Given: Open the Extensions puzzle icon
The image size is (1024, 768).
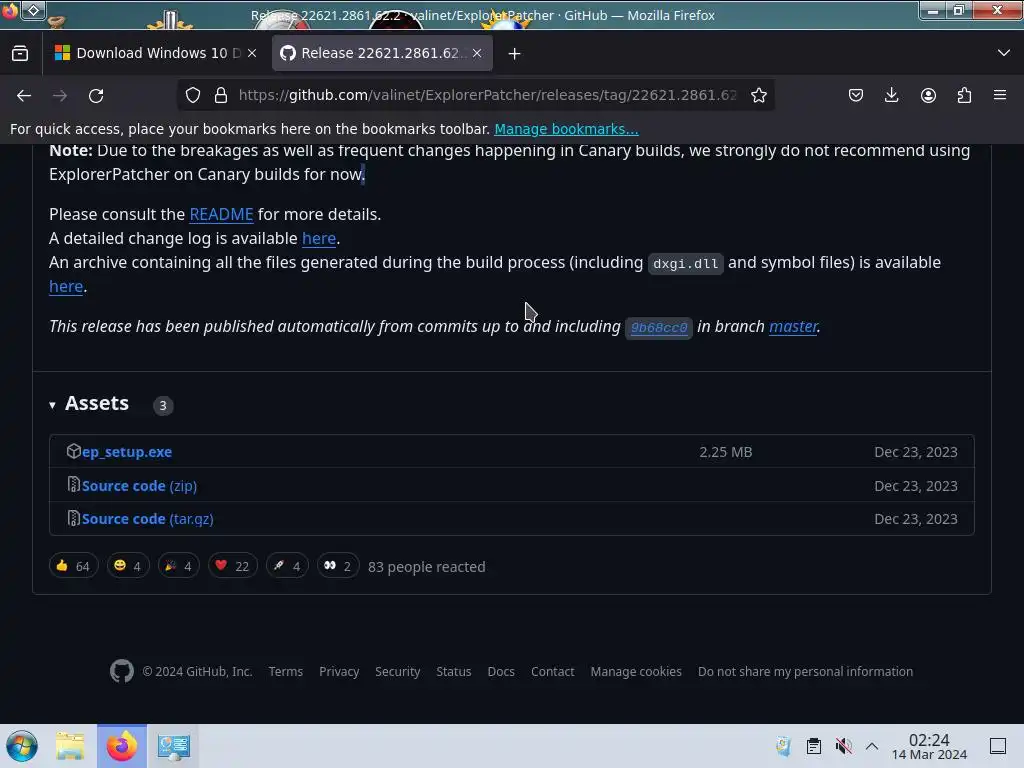Looking at the screenshot, I should click(964, 95).
